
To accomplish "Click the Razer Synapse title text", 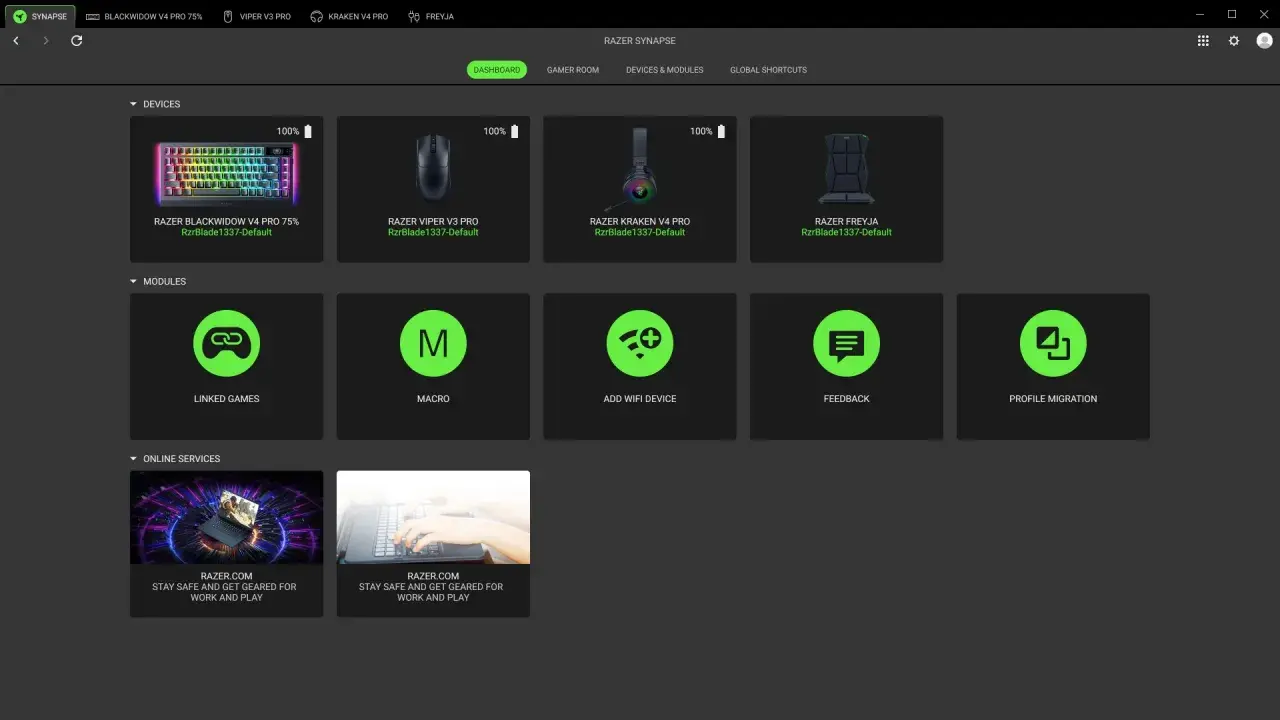I will [640, 41].
